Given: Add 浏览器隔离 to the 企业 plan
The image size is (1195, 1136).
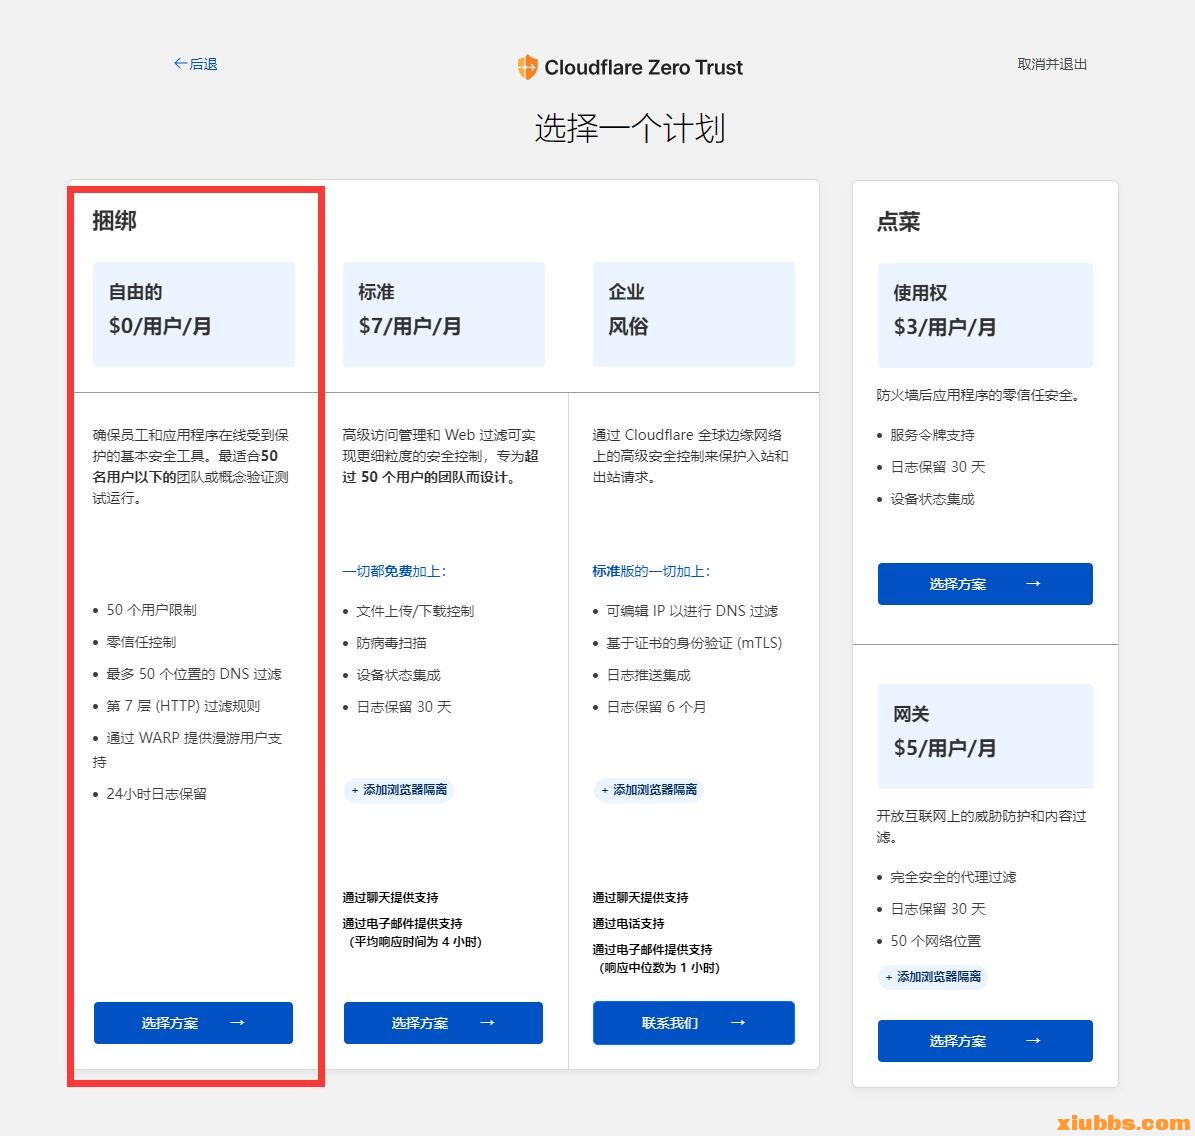Looking at the screenshot, I should [649, 790].
